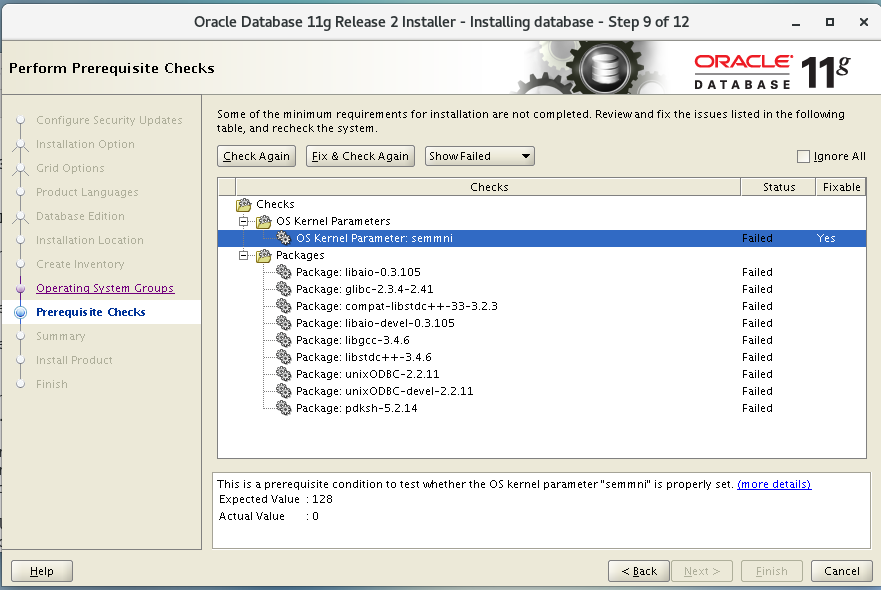Go to Operating System Groups step
Screen dimensions: 881x590
[x=105, y=288]
